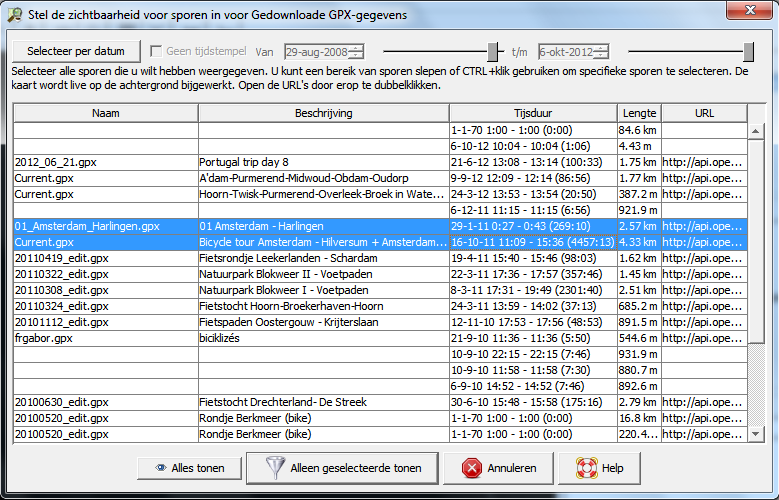Click the 2.57 km length cell

(x=639, y=226)
